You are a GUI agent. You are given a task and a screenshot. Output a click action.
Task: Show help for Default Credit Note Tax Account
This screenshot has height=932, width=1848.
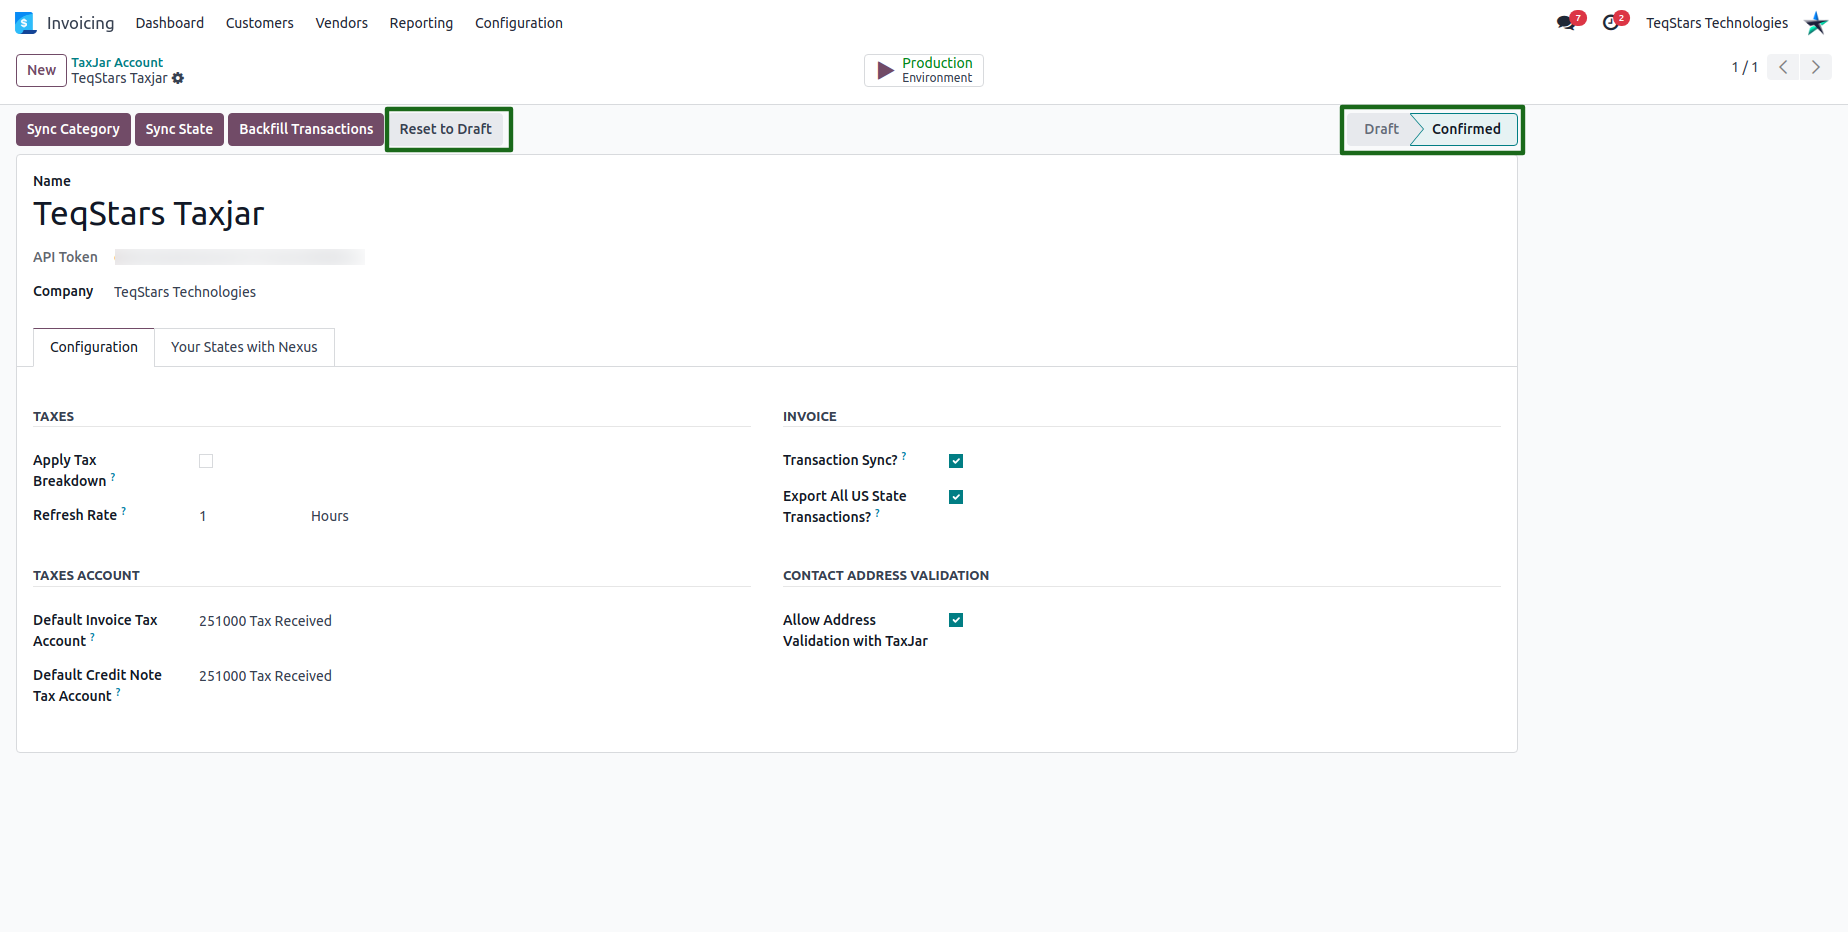pyautogui.click(x=118, y=692)
